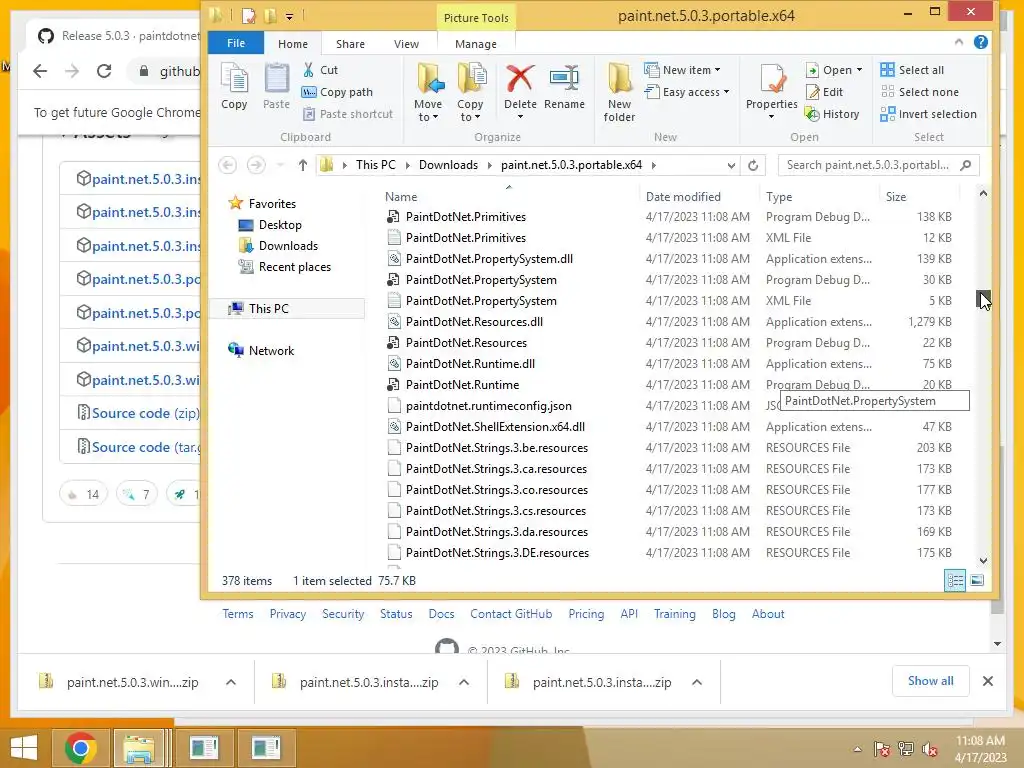
Task: Open the File menu tab
Action: pos(236,43)
